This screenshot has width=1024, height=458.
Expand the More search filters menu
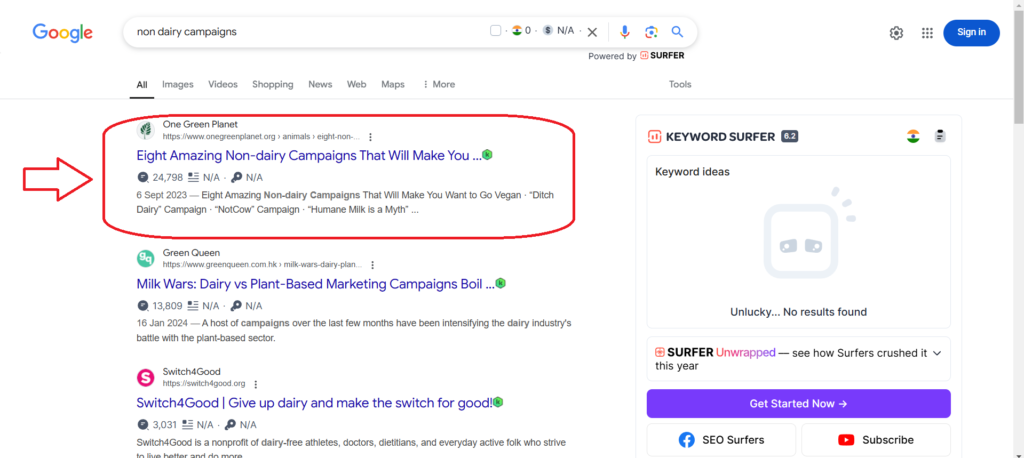[439, 84]
